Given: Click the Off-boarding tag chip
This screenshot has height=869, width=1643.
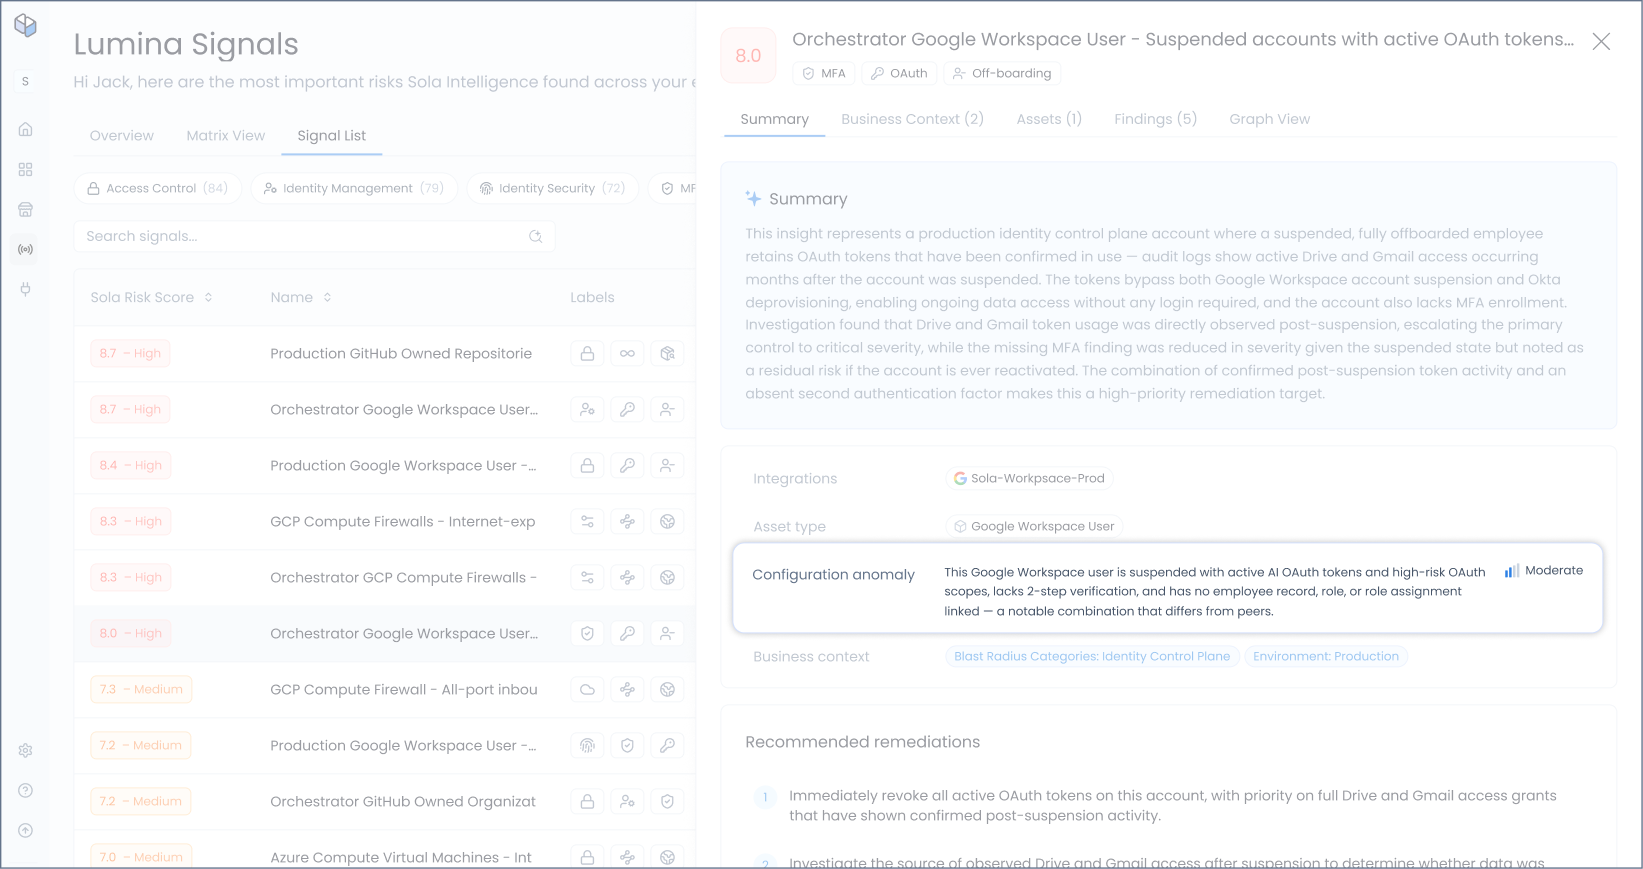Looking at the screenshot, I should point(1002,73).
